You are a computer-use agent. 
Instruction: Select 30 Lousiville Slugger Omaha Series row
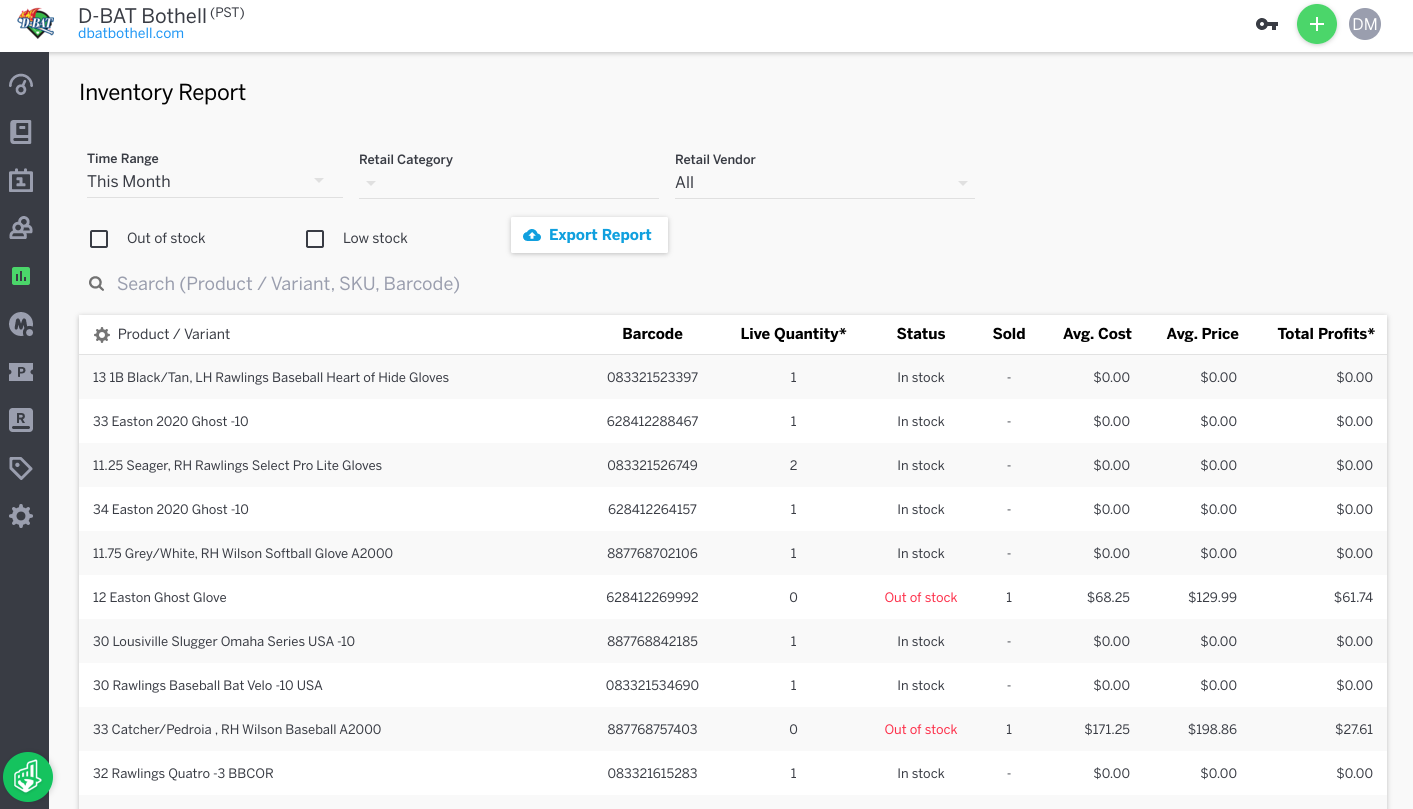tap(733, 642)
